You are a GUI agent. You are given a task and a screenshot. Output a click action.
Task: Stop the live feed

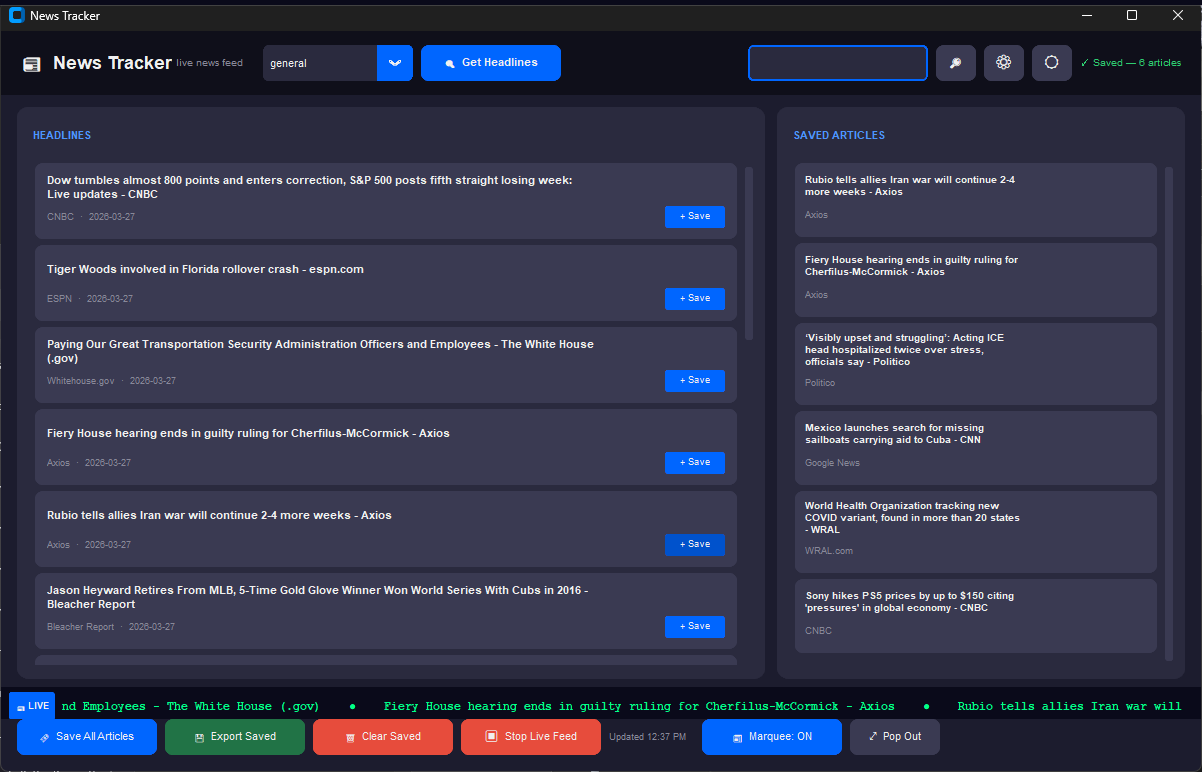tap(530, 737)
